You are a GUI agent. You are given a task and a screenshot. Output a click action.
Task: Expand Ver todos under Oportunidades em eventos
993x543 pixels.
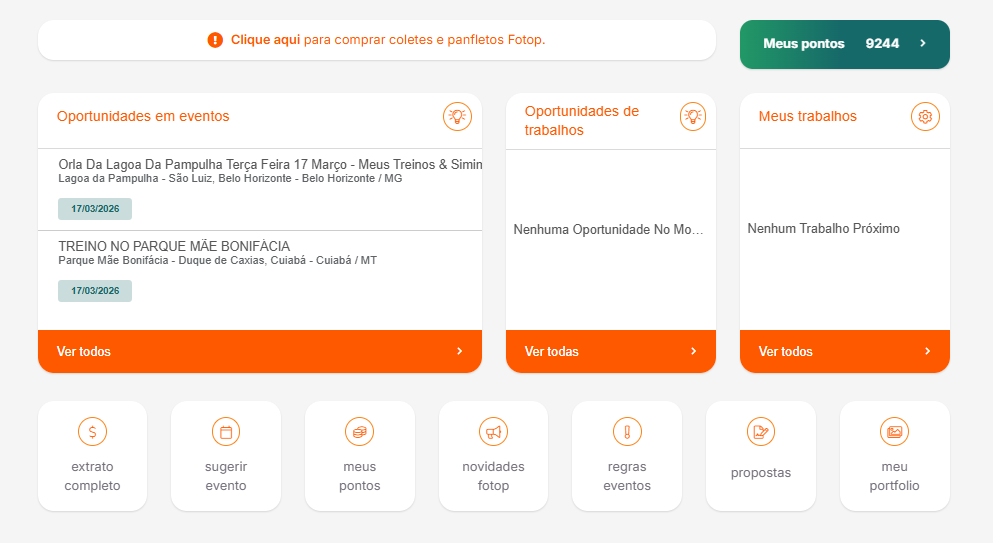point(259,351)
